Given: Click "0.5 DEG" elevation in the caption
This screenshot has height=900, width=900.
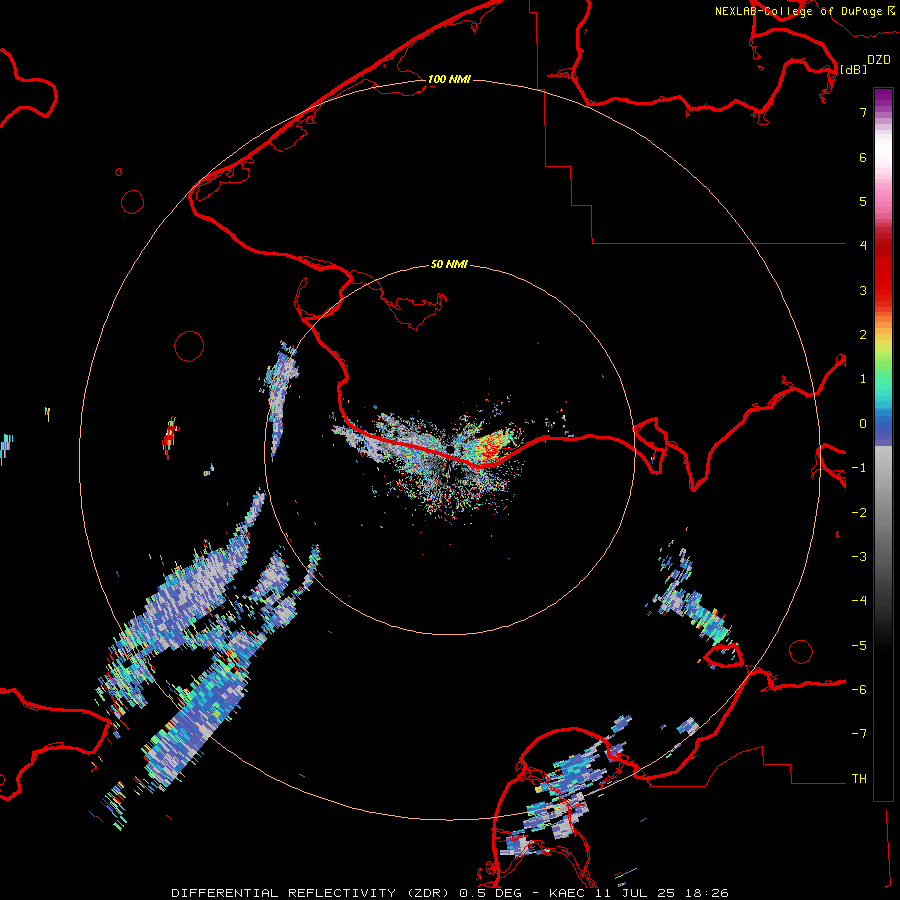Looking at the screenshot, I should coord(490,893).
